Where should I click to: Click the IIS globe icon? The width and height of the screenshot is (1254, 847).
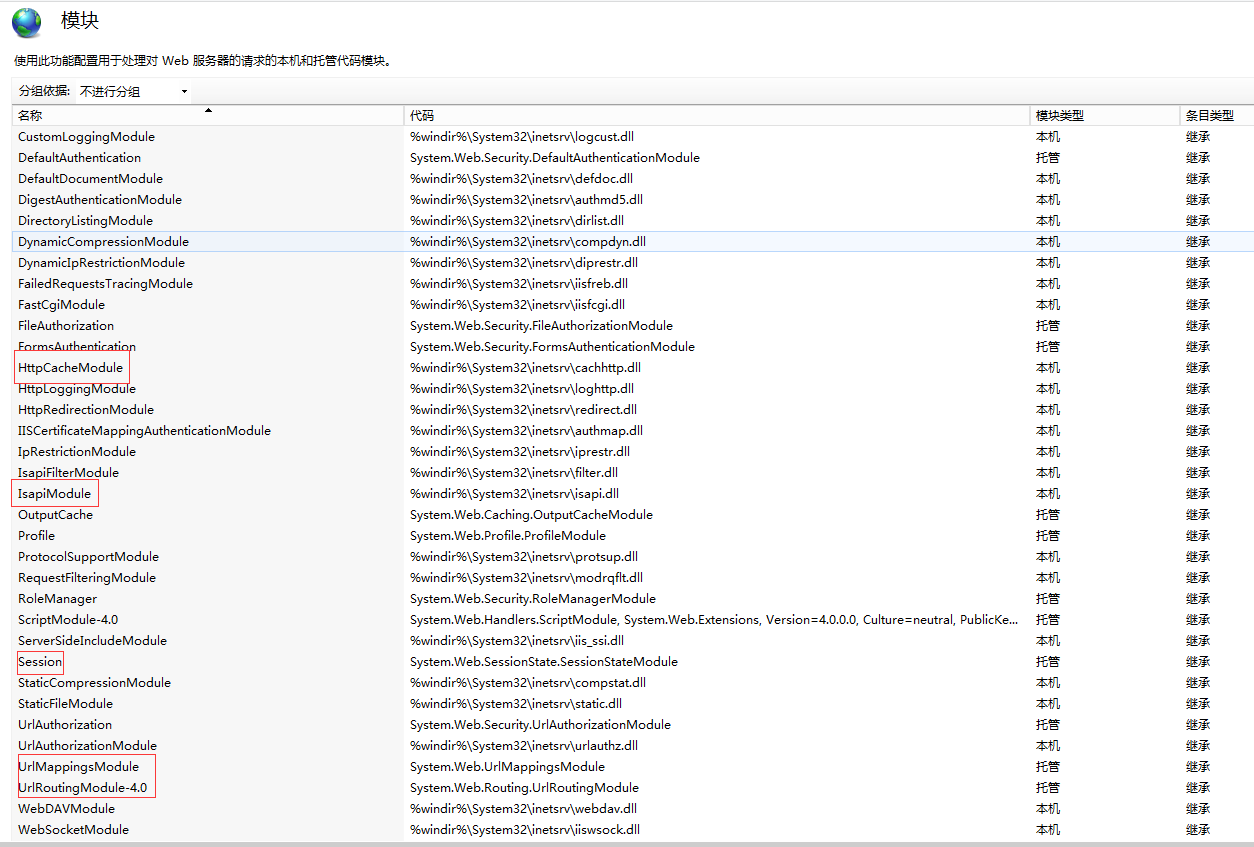point(26,21)
